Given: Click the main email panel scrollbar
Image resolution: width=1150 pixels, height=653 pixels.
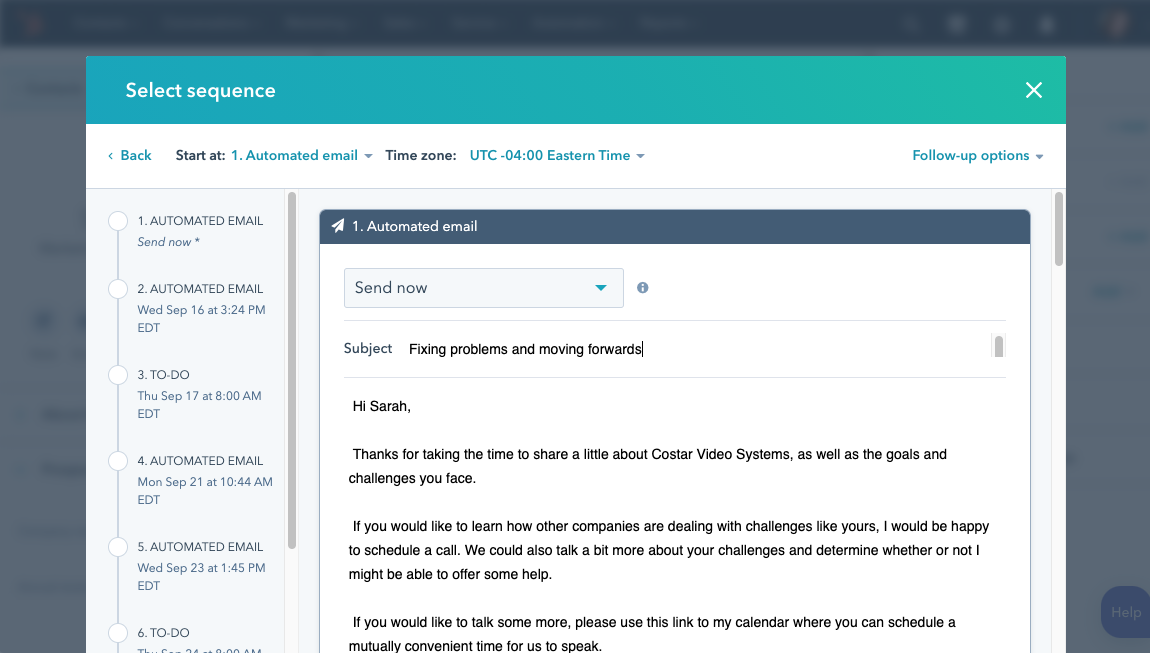Looking at the screenshot, I should [x=1058, y=229].
